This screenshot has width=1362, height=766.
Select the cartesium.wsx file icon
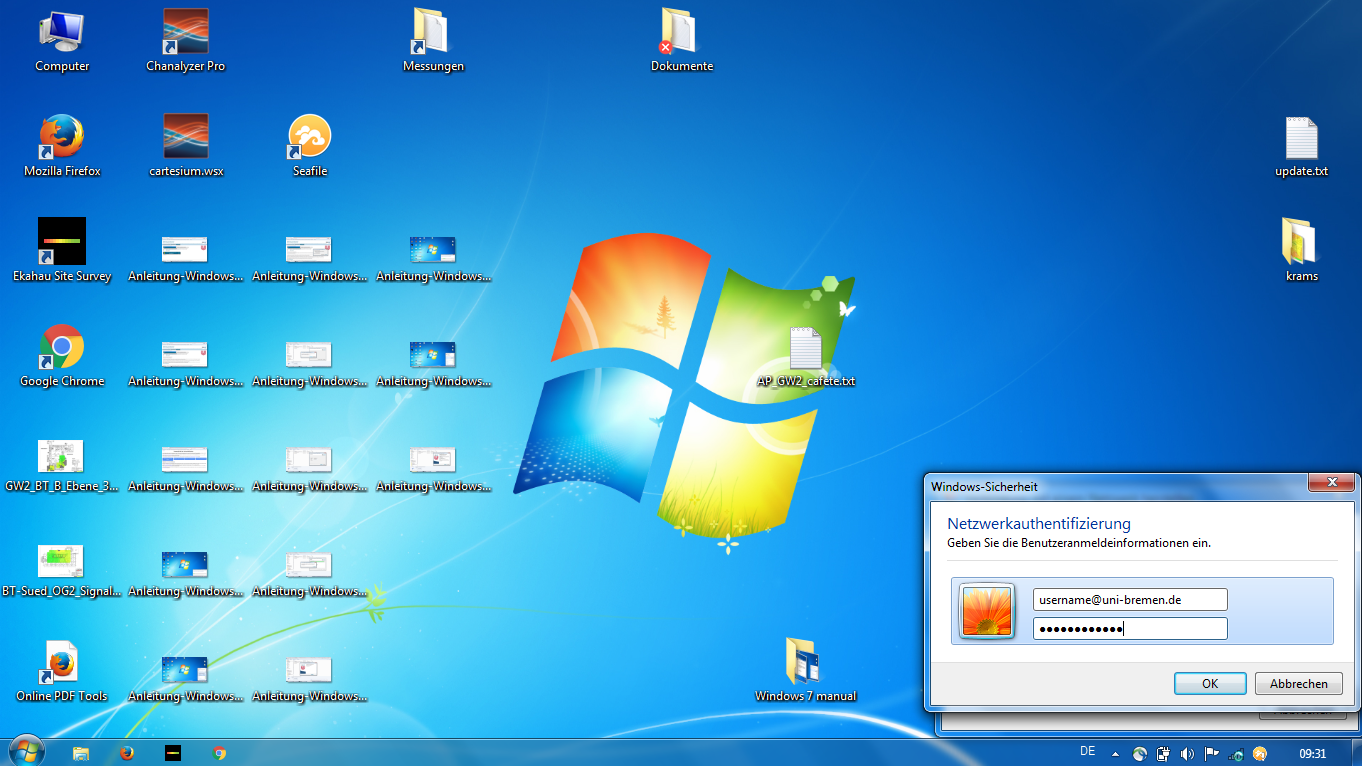[186, 139]
